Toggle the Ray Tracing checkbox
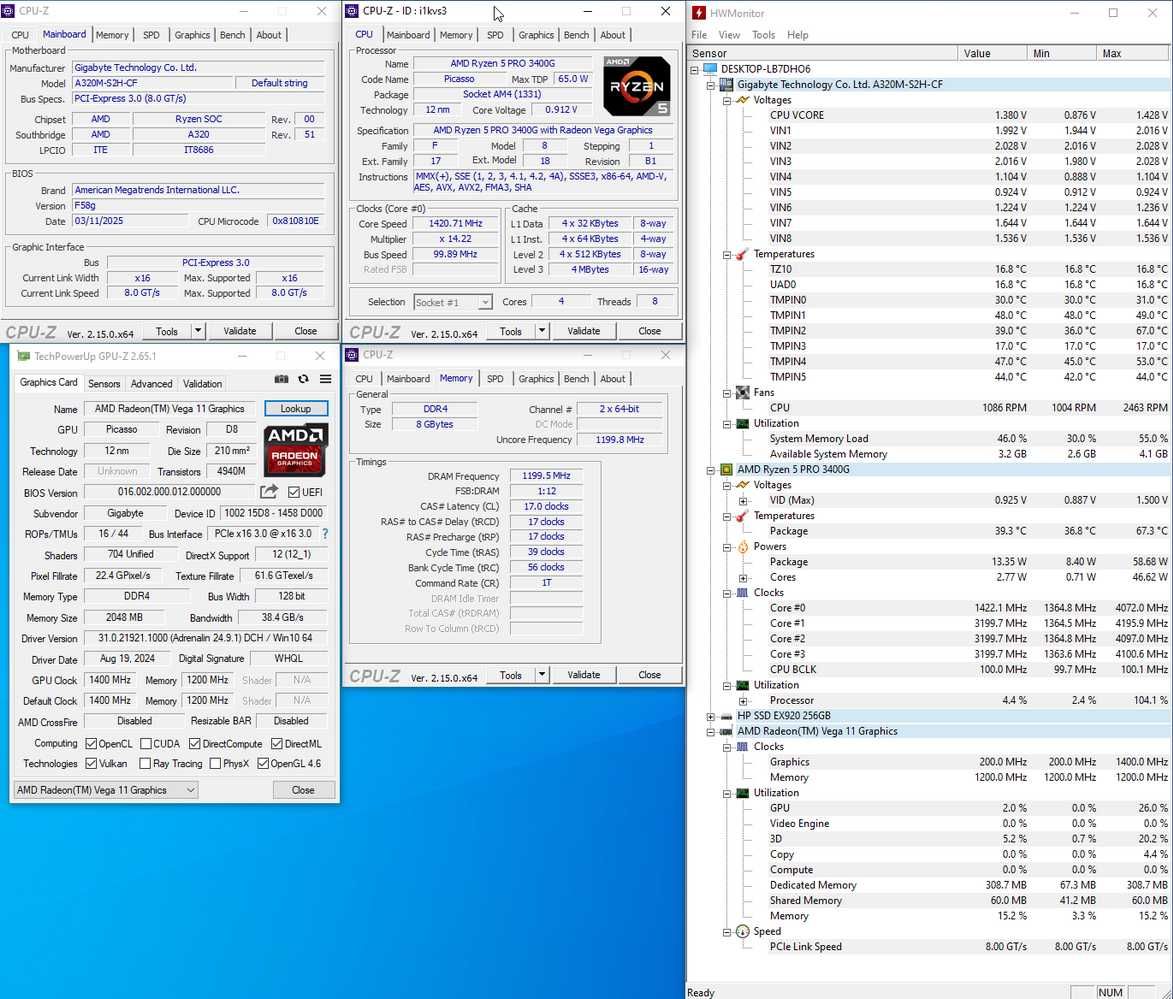 click(145, 764)
